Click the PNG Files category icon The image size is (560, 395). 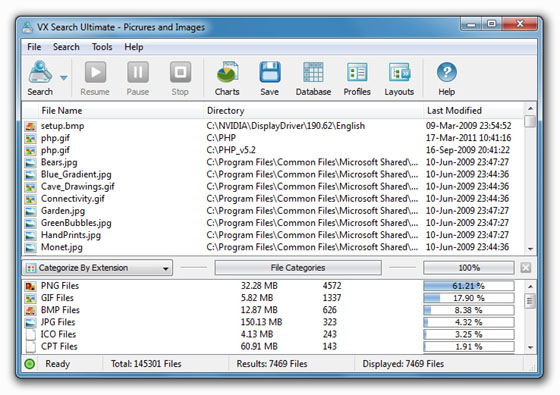point(30,286)
